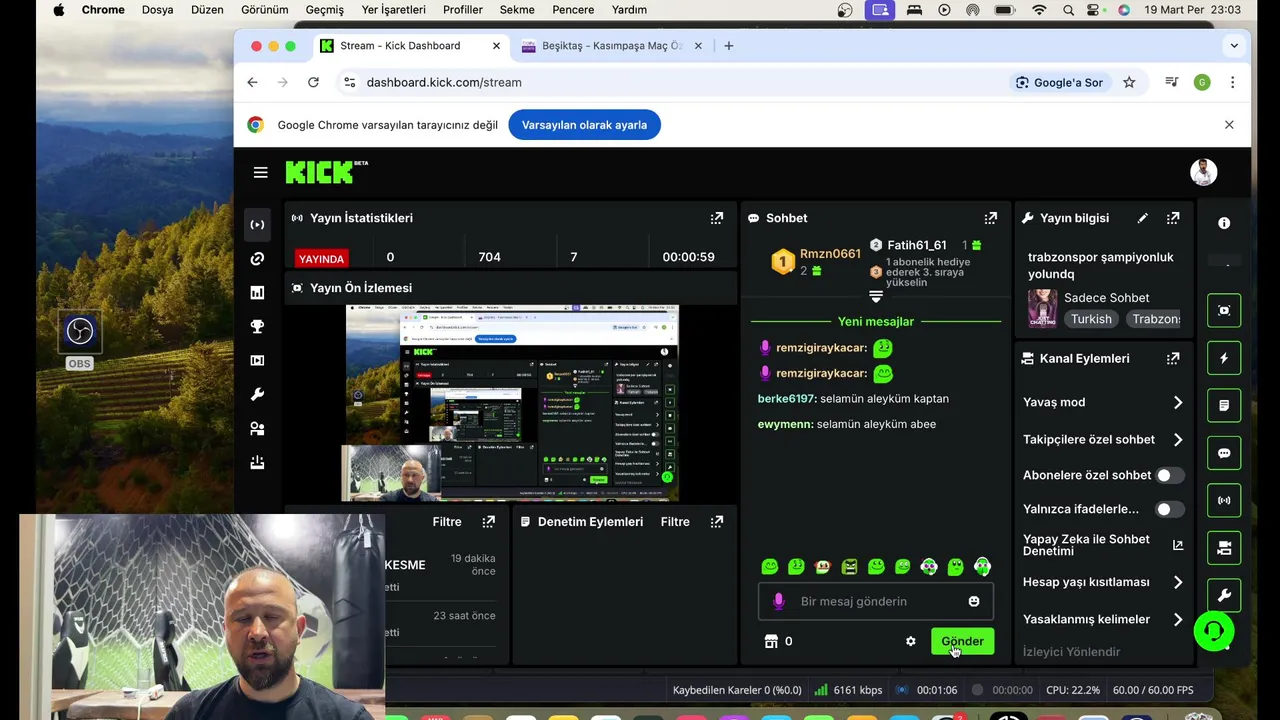Edit Yayın bilgisi with pencil icon
Image resolution: width=1280 pixels, height=720 pixels.
pos(1143,218)
